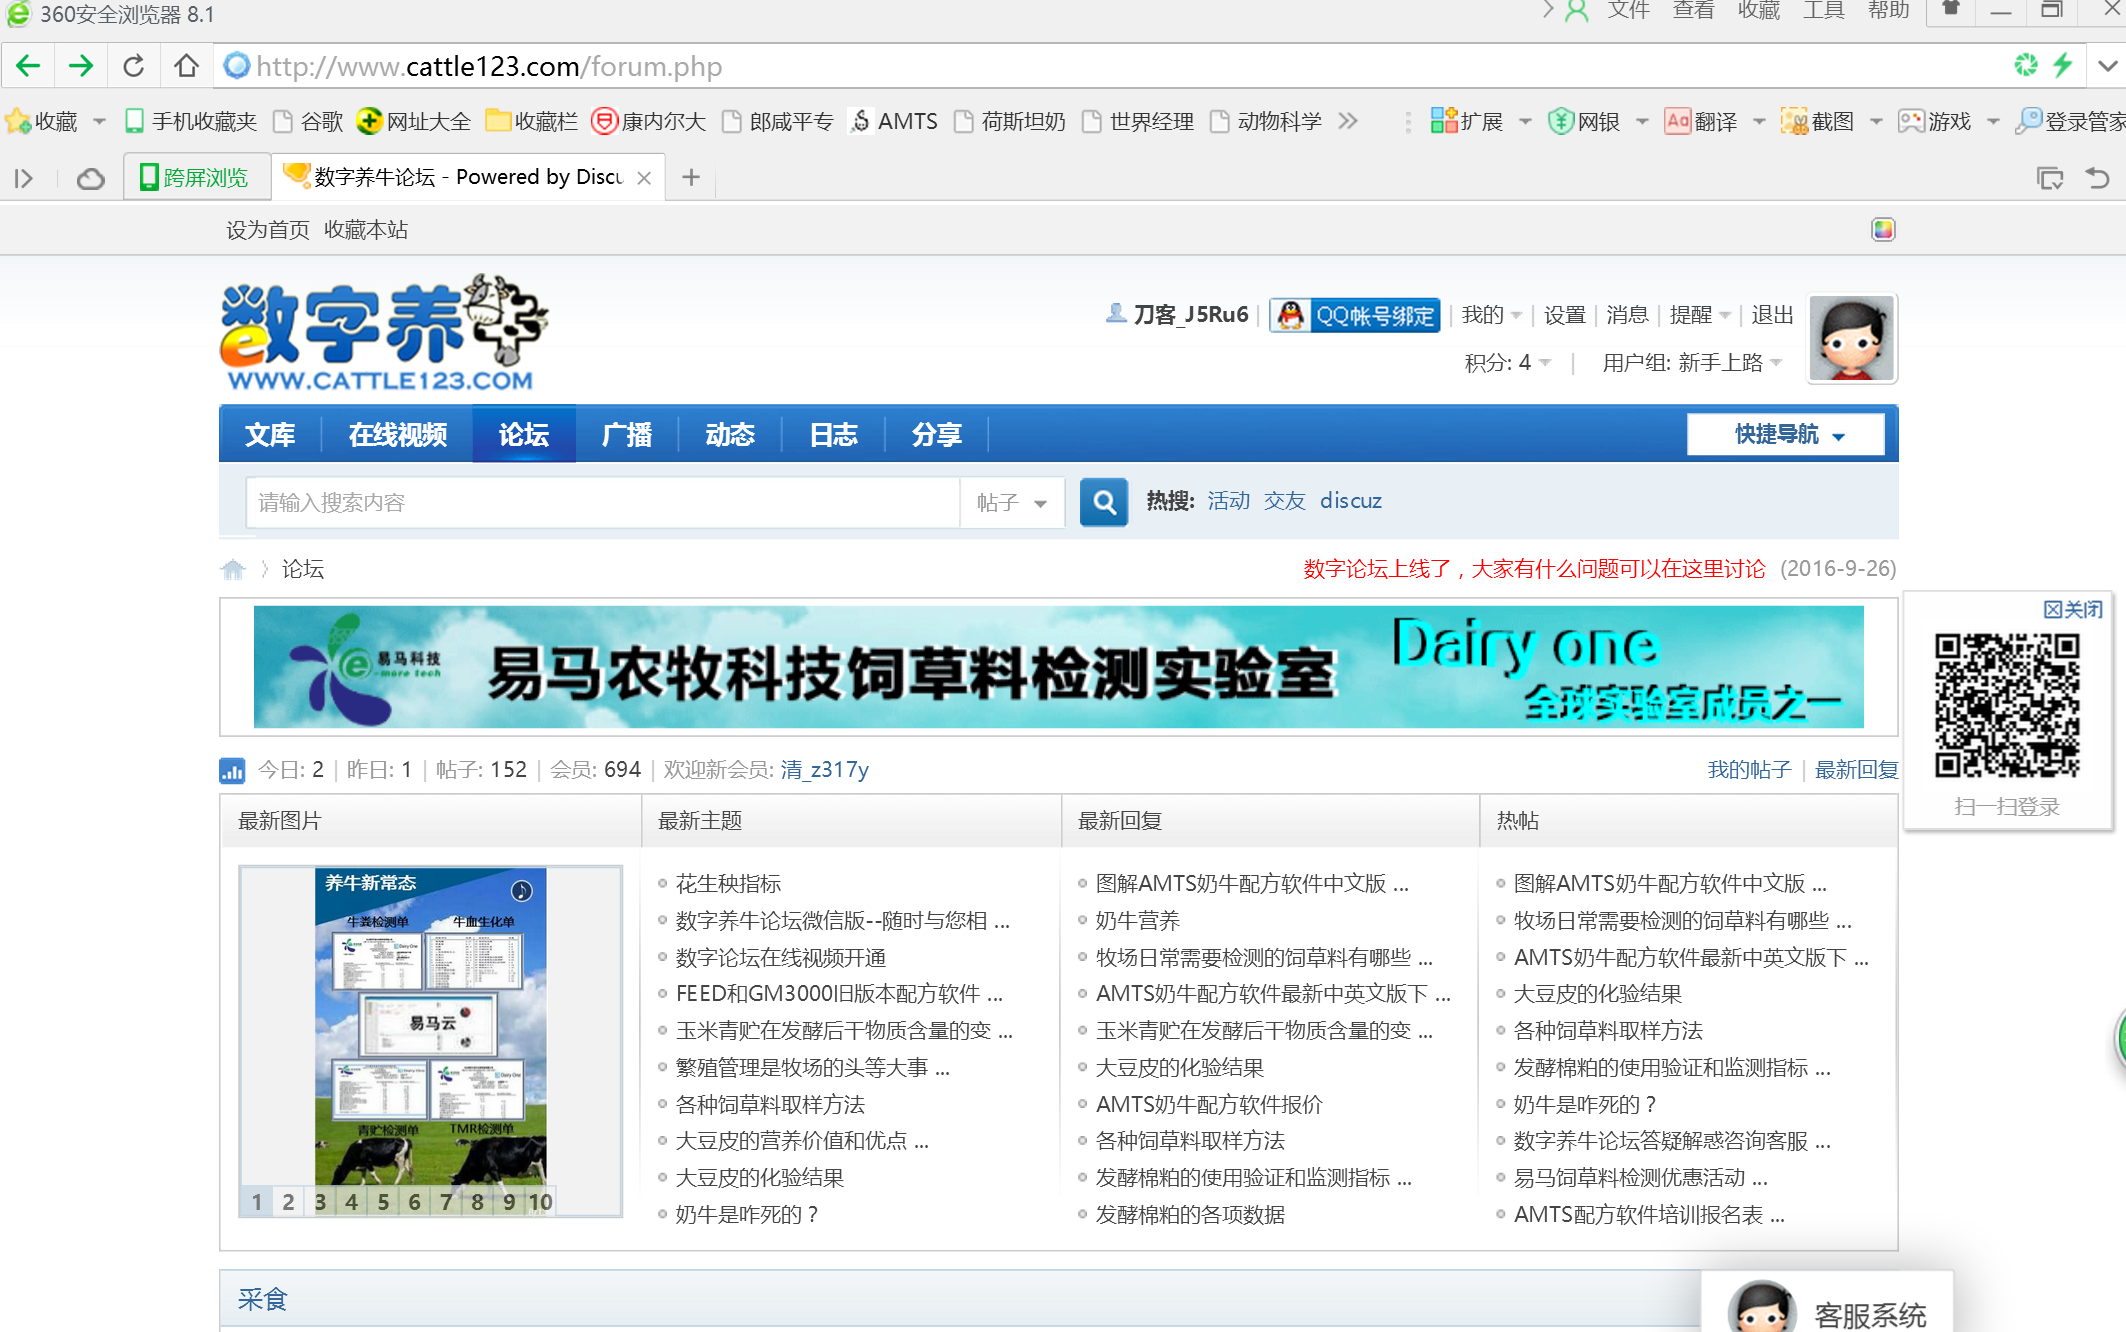Click the lightning speed mode icon
Viewport: 2126px width, 1332px height.
click(2063, 66)
